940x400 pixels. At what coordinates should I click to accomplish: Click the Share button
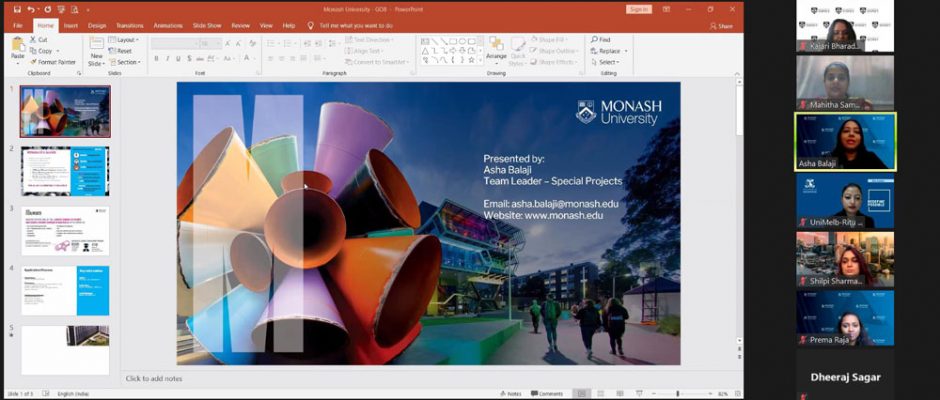click(x=722, y=26)
